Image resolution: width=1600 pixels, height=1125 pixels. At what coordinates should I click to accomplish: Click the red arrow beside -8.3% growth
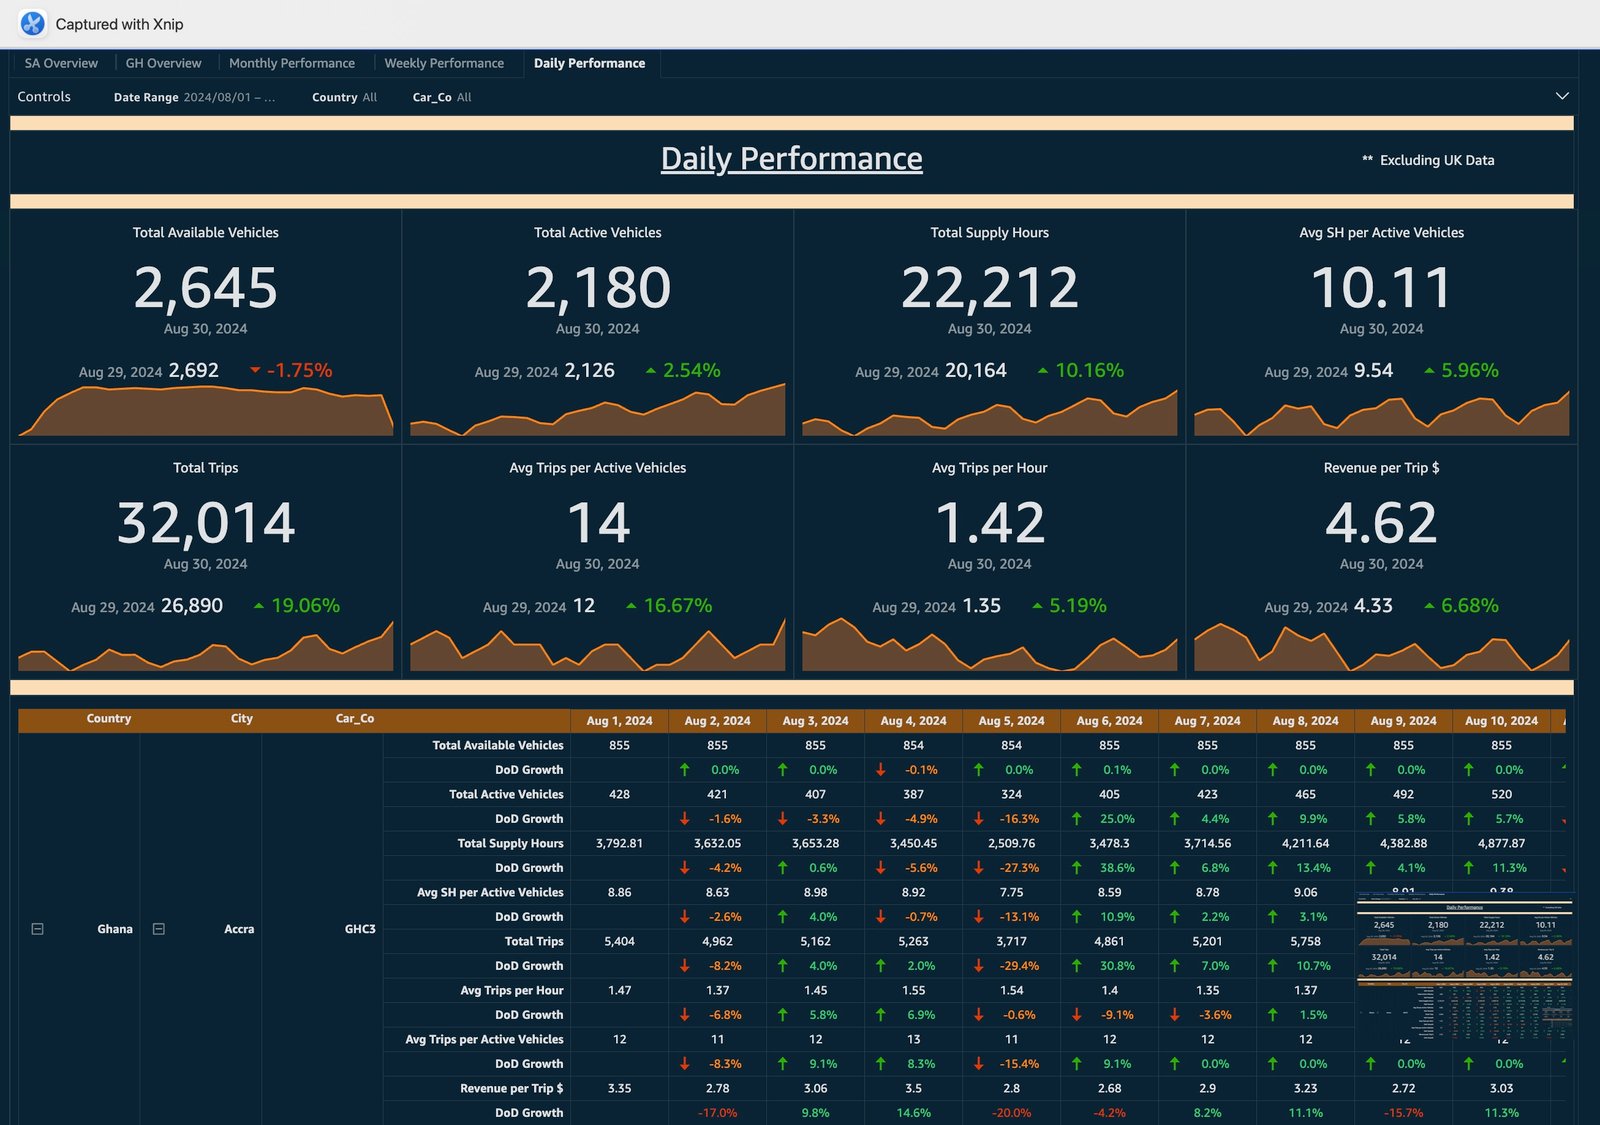[685, 1063]
